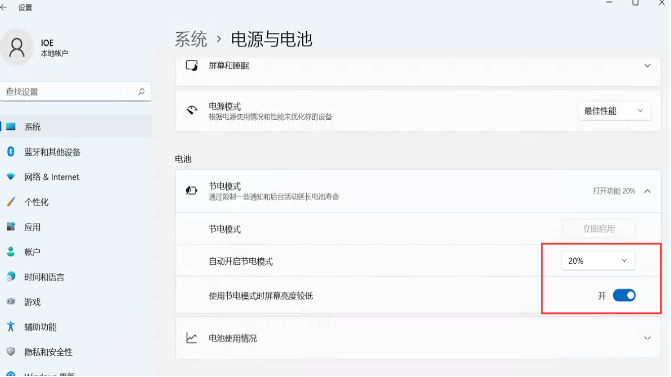Open 游戏 settings
Viewport: 671px width, 377px height.
pos(76,302)
